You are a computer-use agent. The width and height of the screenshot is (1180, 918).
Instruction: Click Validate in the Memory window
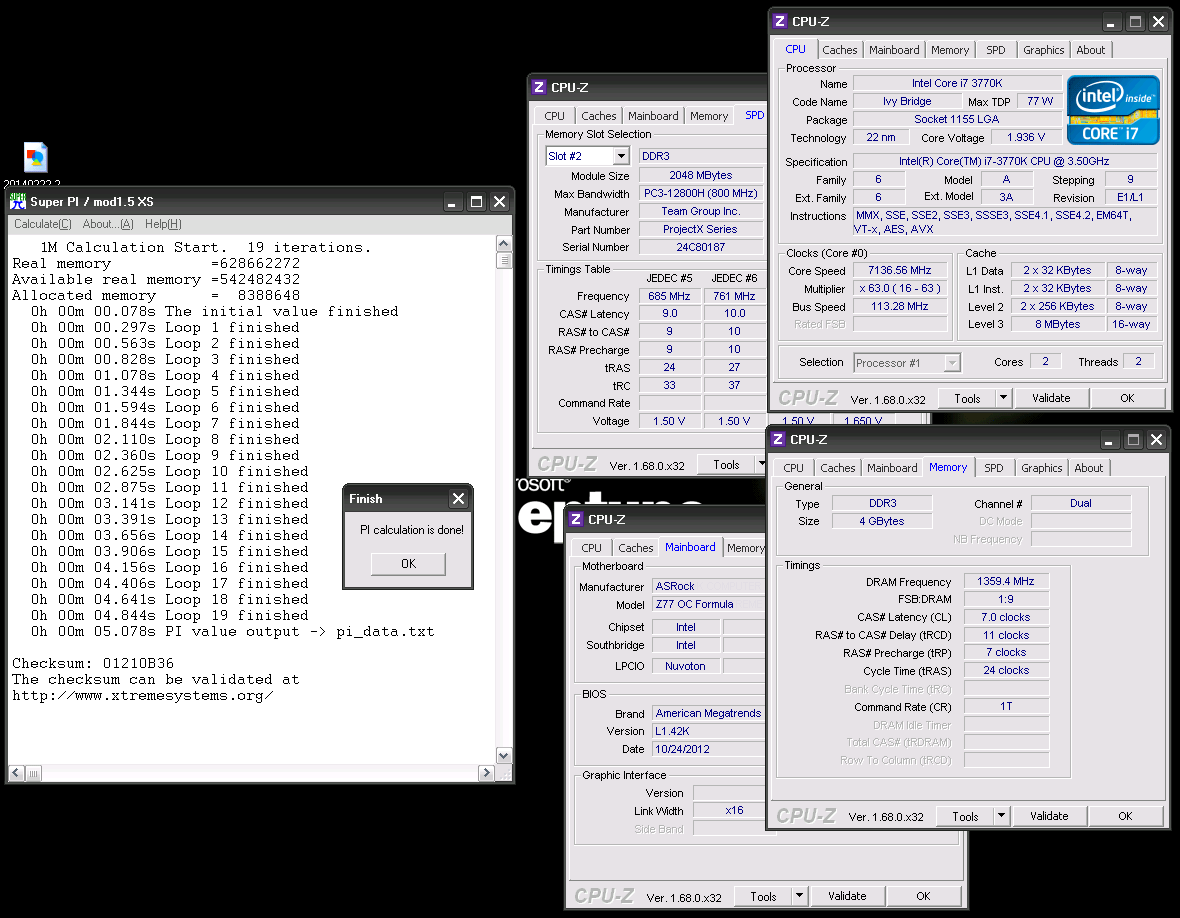[x=1048, y=816]
